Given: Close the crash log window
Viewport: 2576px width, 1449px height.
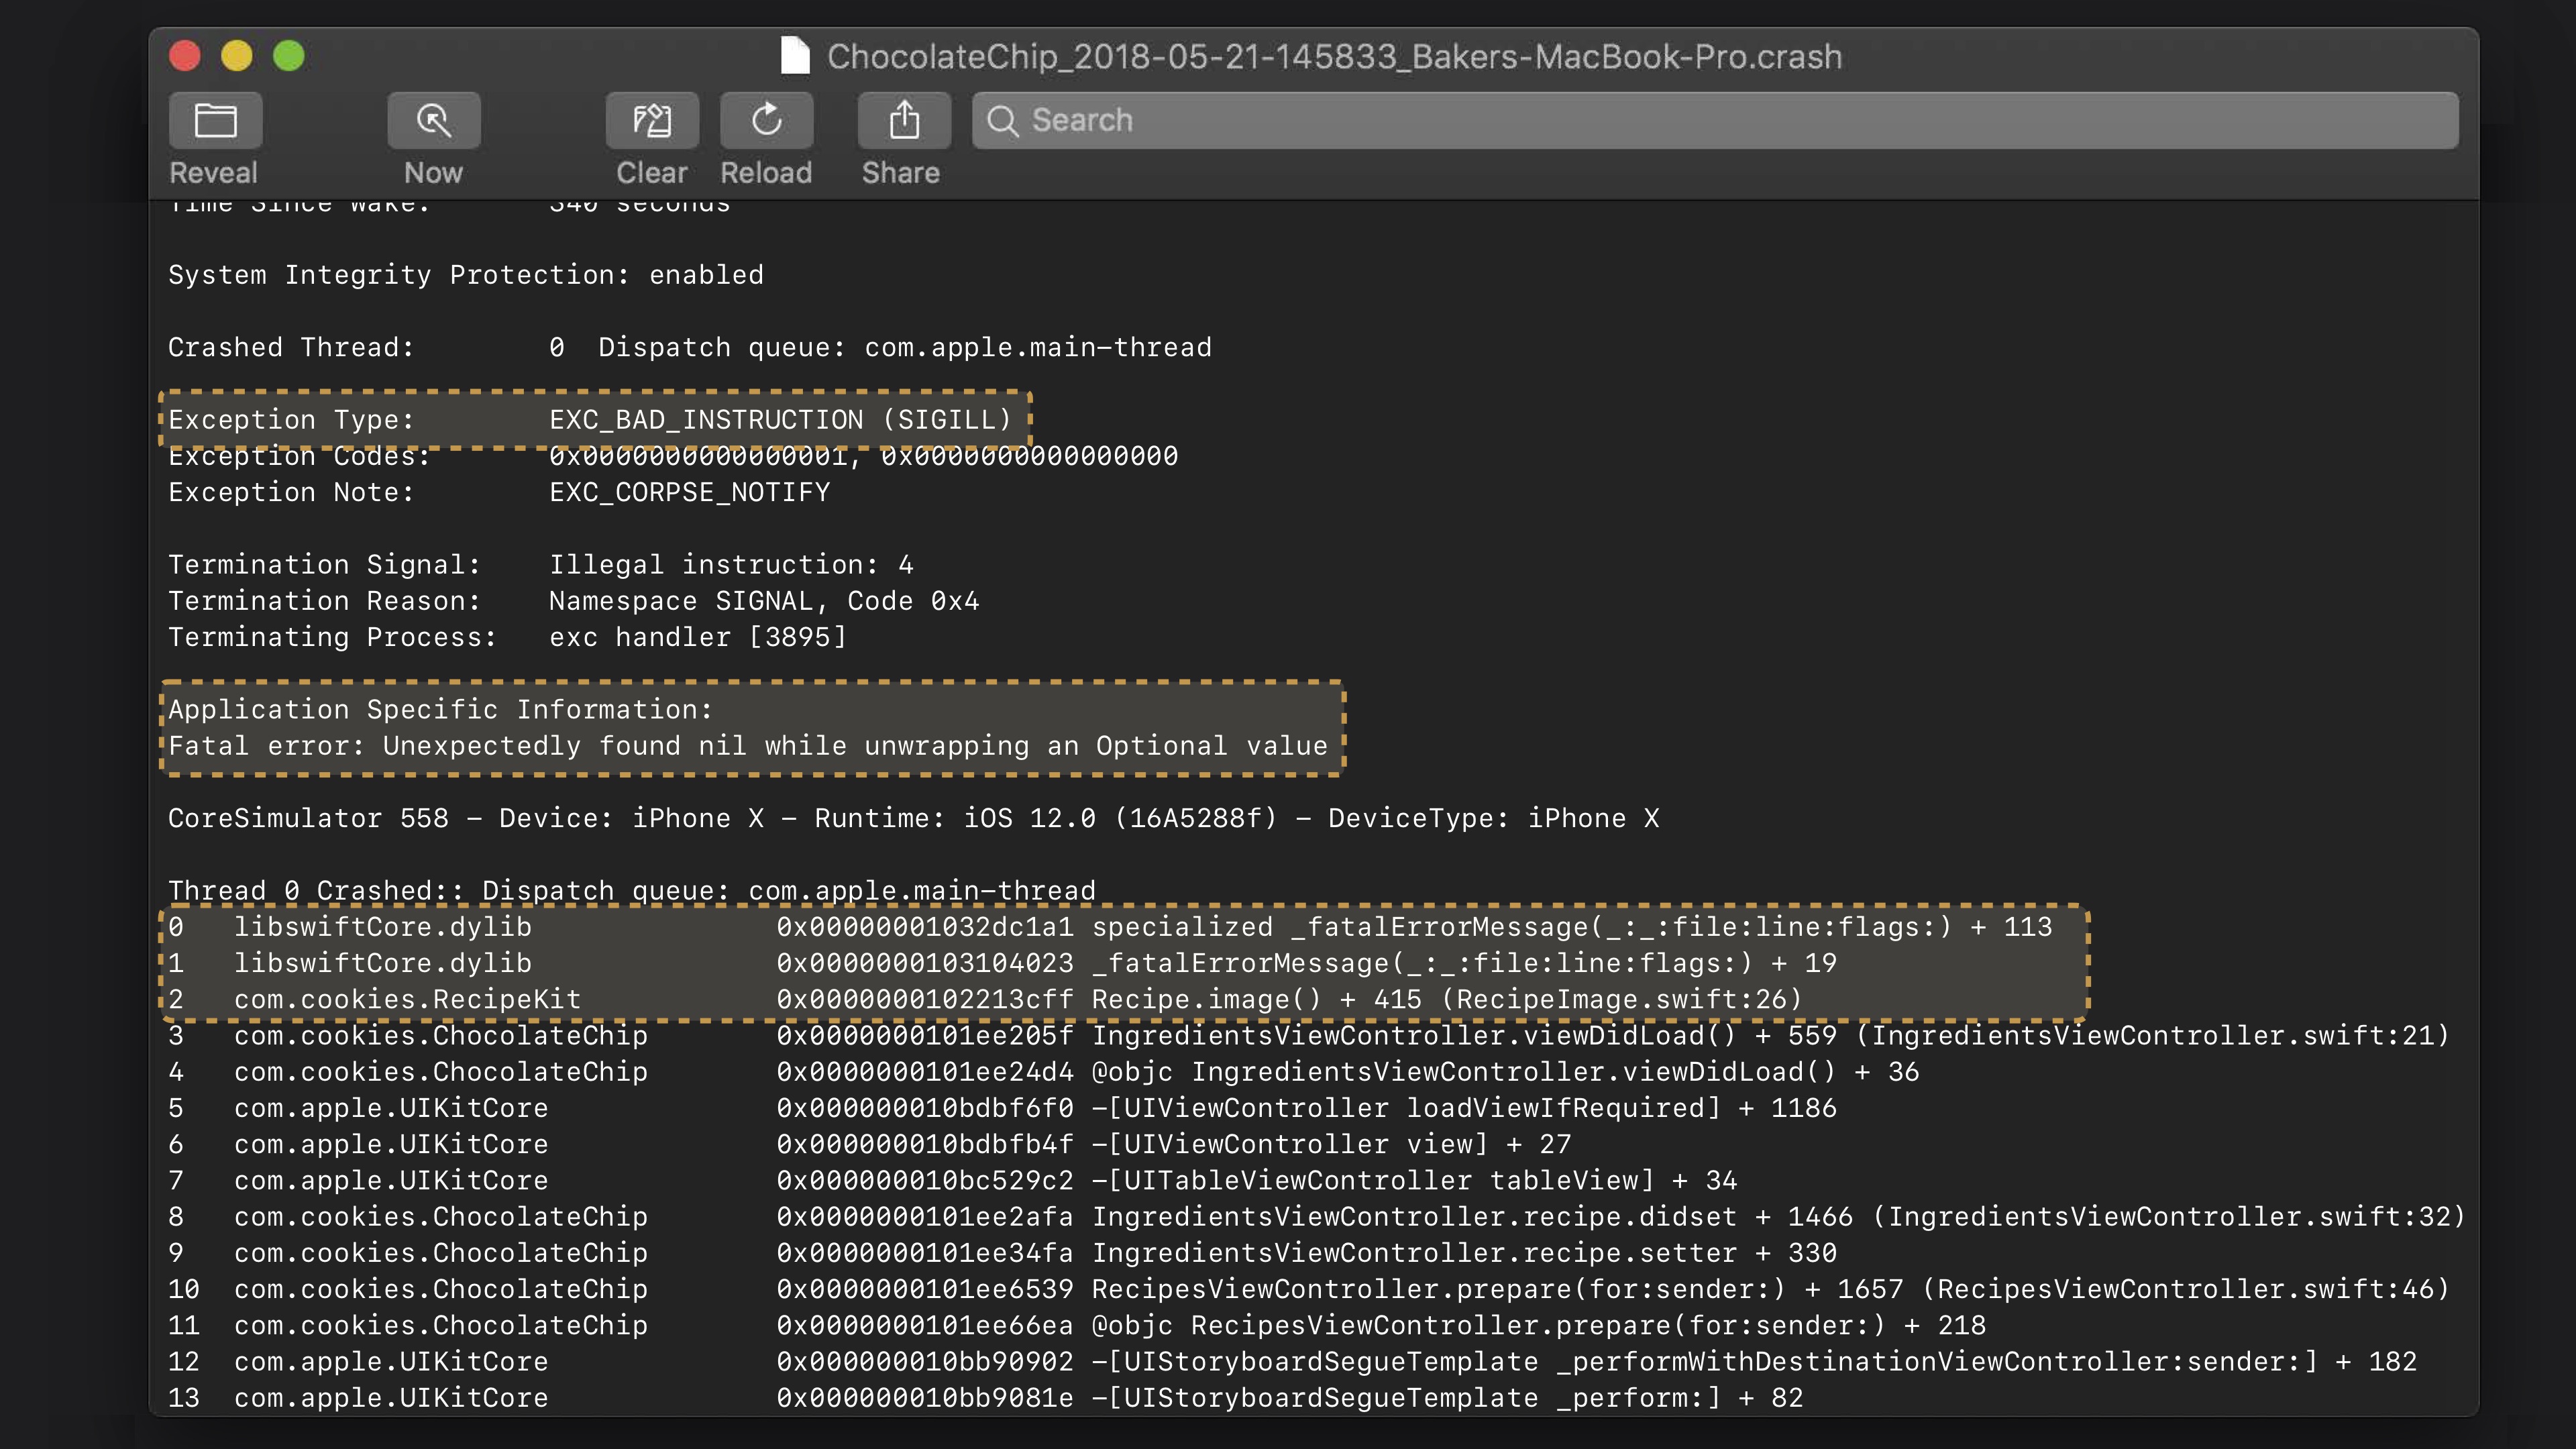Looking at the screenshot, I should point(185,56).
